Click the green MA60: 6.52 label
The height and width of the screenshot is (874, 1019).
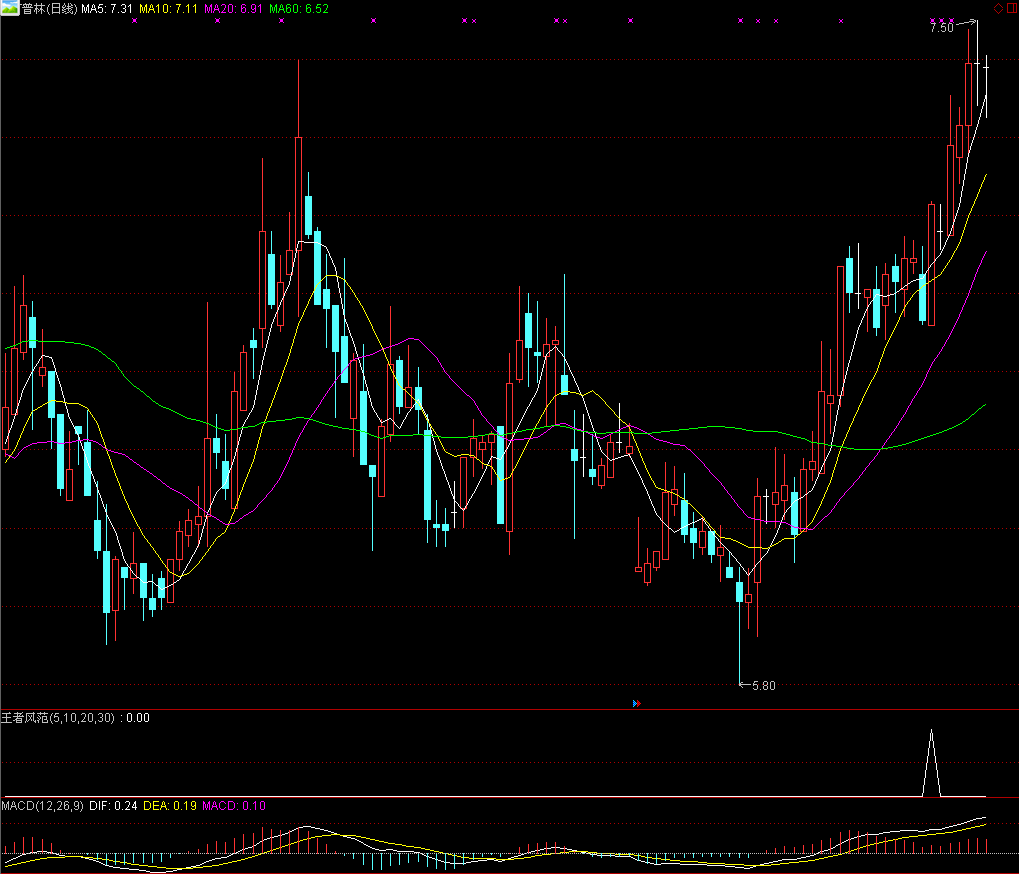[299, 9]
